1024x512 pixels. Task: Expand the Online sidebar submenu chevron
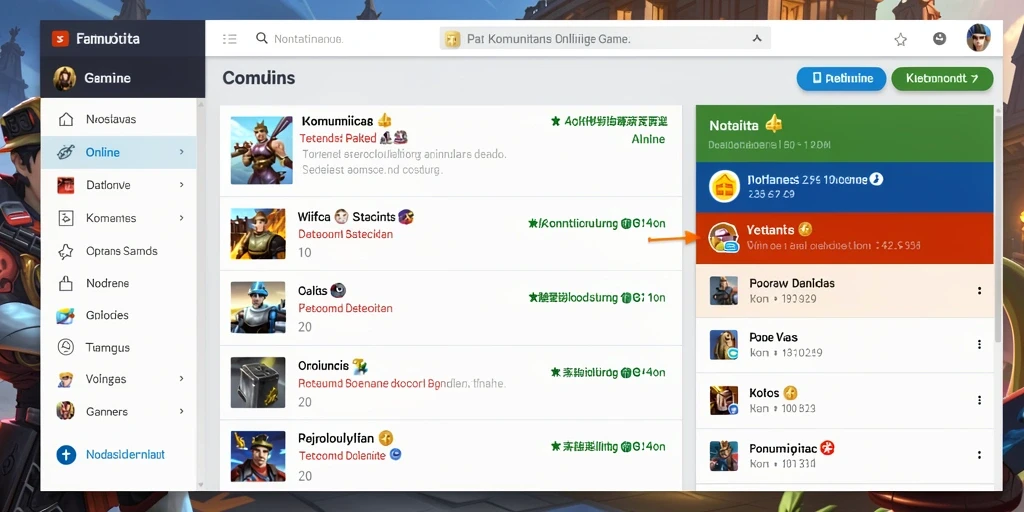[x=182, y=152]
